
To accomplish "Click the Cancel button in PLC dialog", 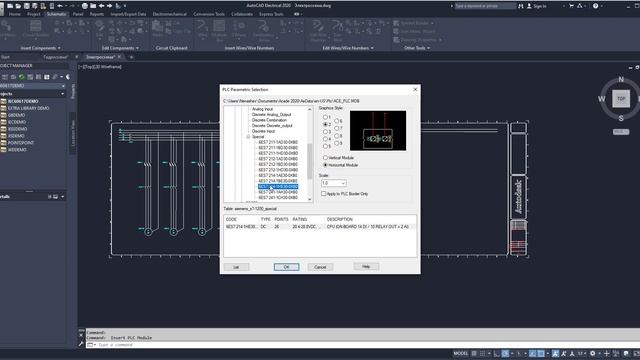I will (320, 267).
